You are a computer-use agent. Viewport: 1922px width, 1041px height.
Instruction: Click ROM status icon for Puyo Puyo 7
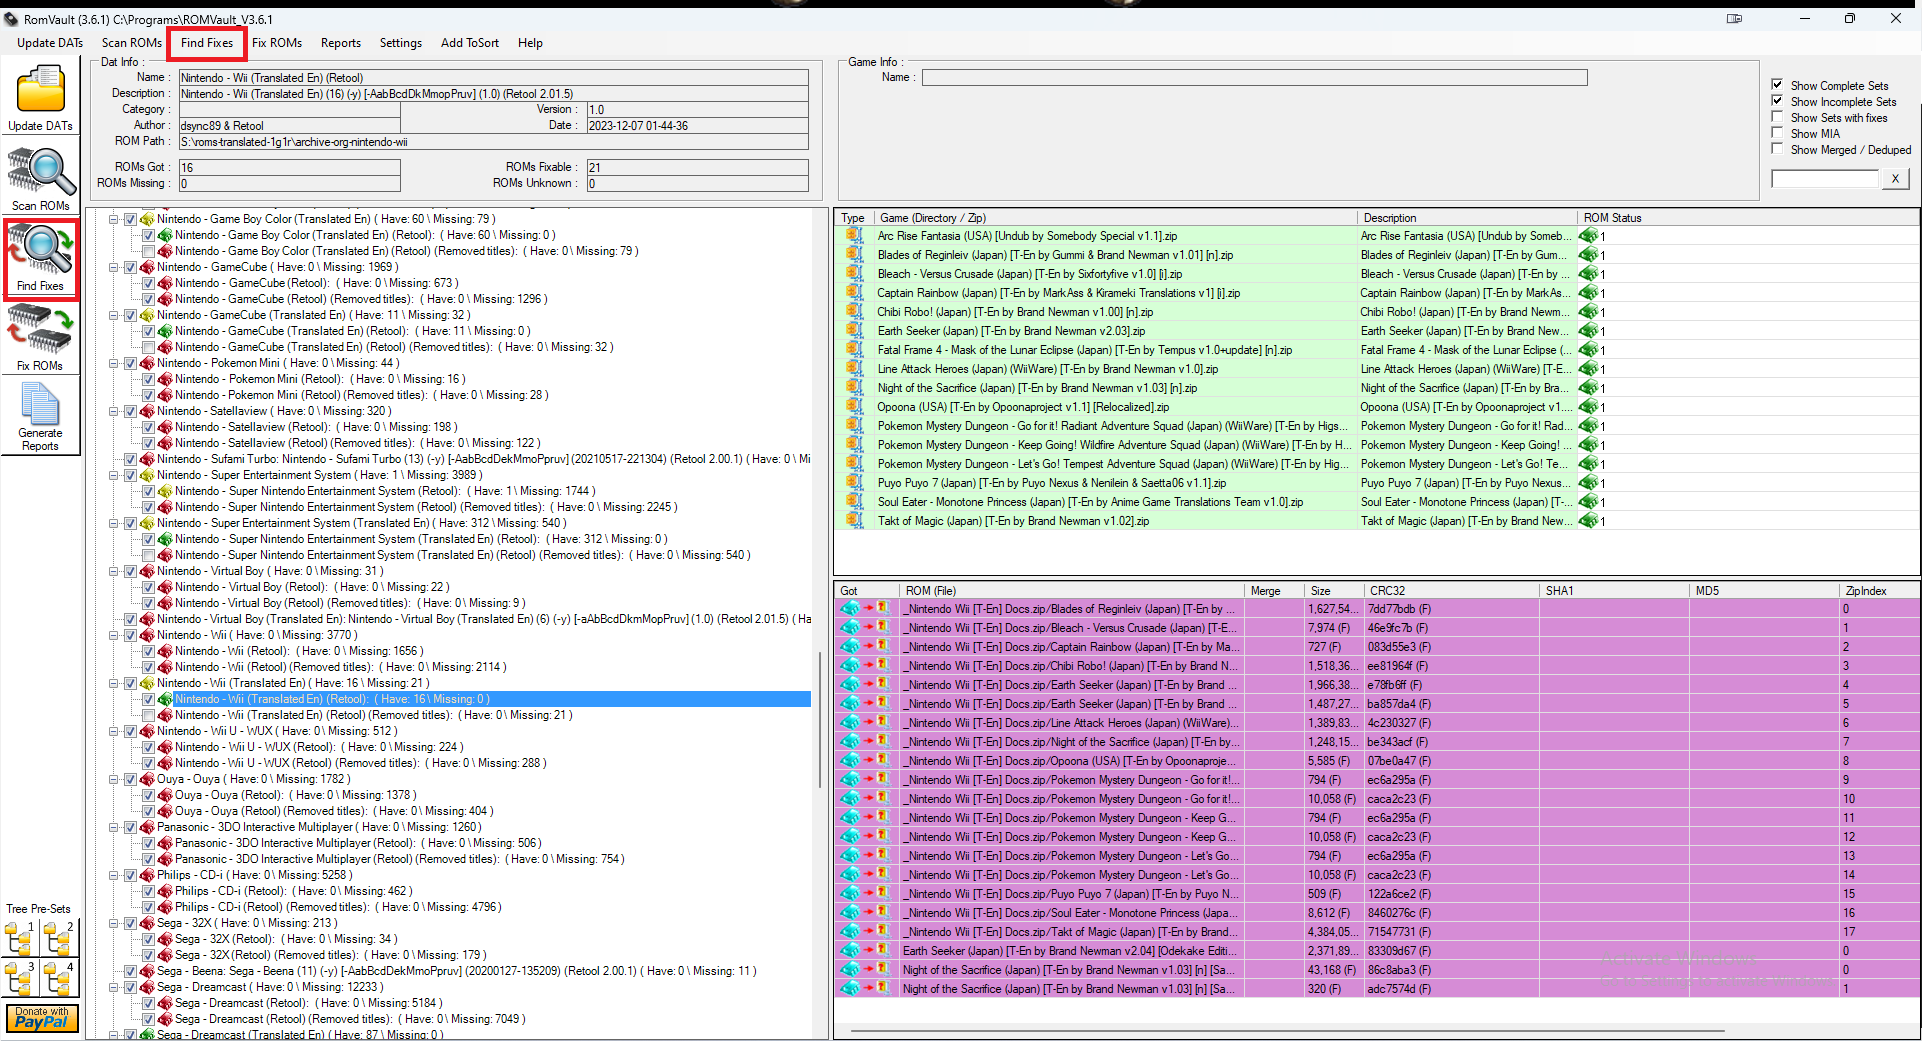(1588, 483)
